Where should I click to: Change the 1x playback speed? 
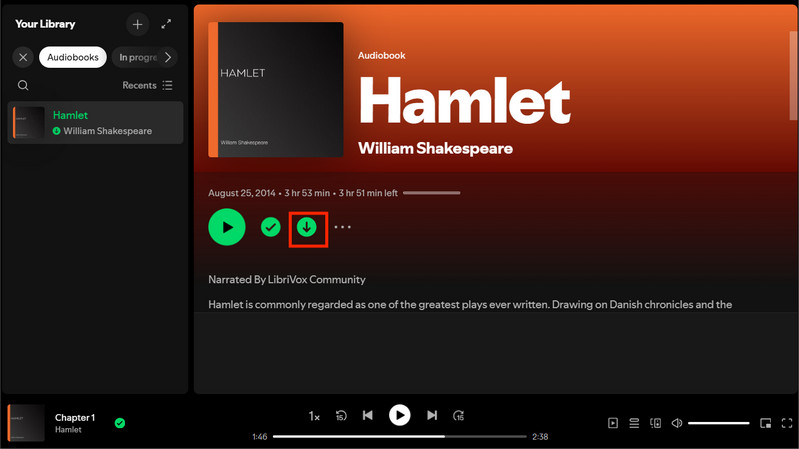click(x=314, y=416)
